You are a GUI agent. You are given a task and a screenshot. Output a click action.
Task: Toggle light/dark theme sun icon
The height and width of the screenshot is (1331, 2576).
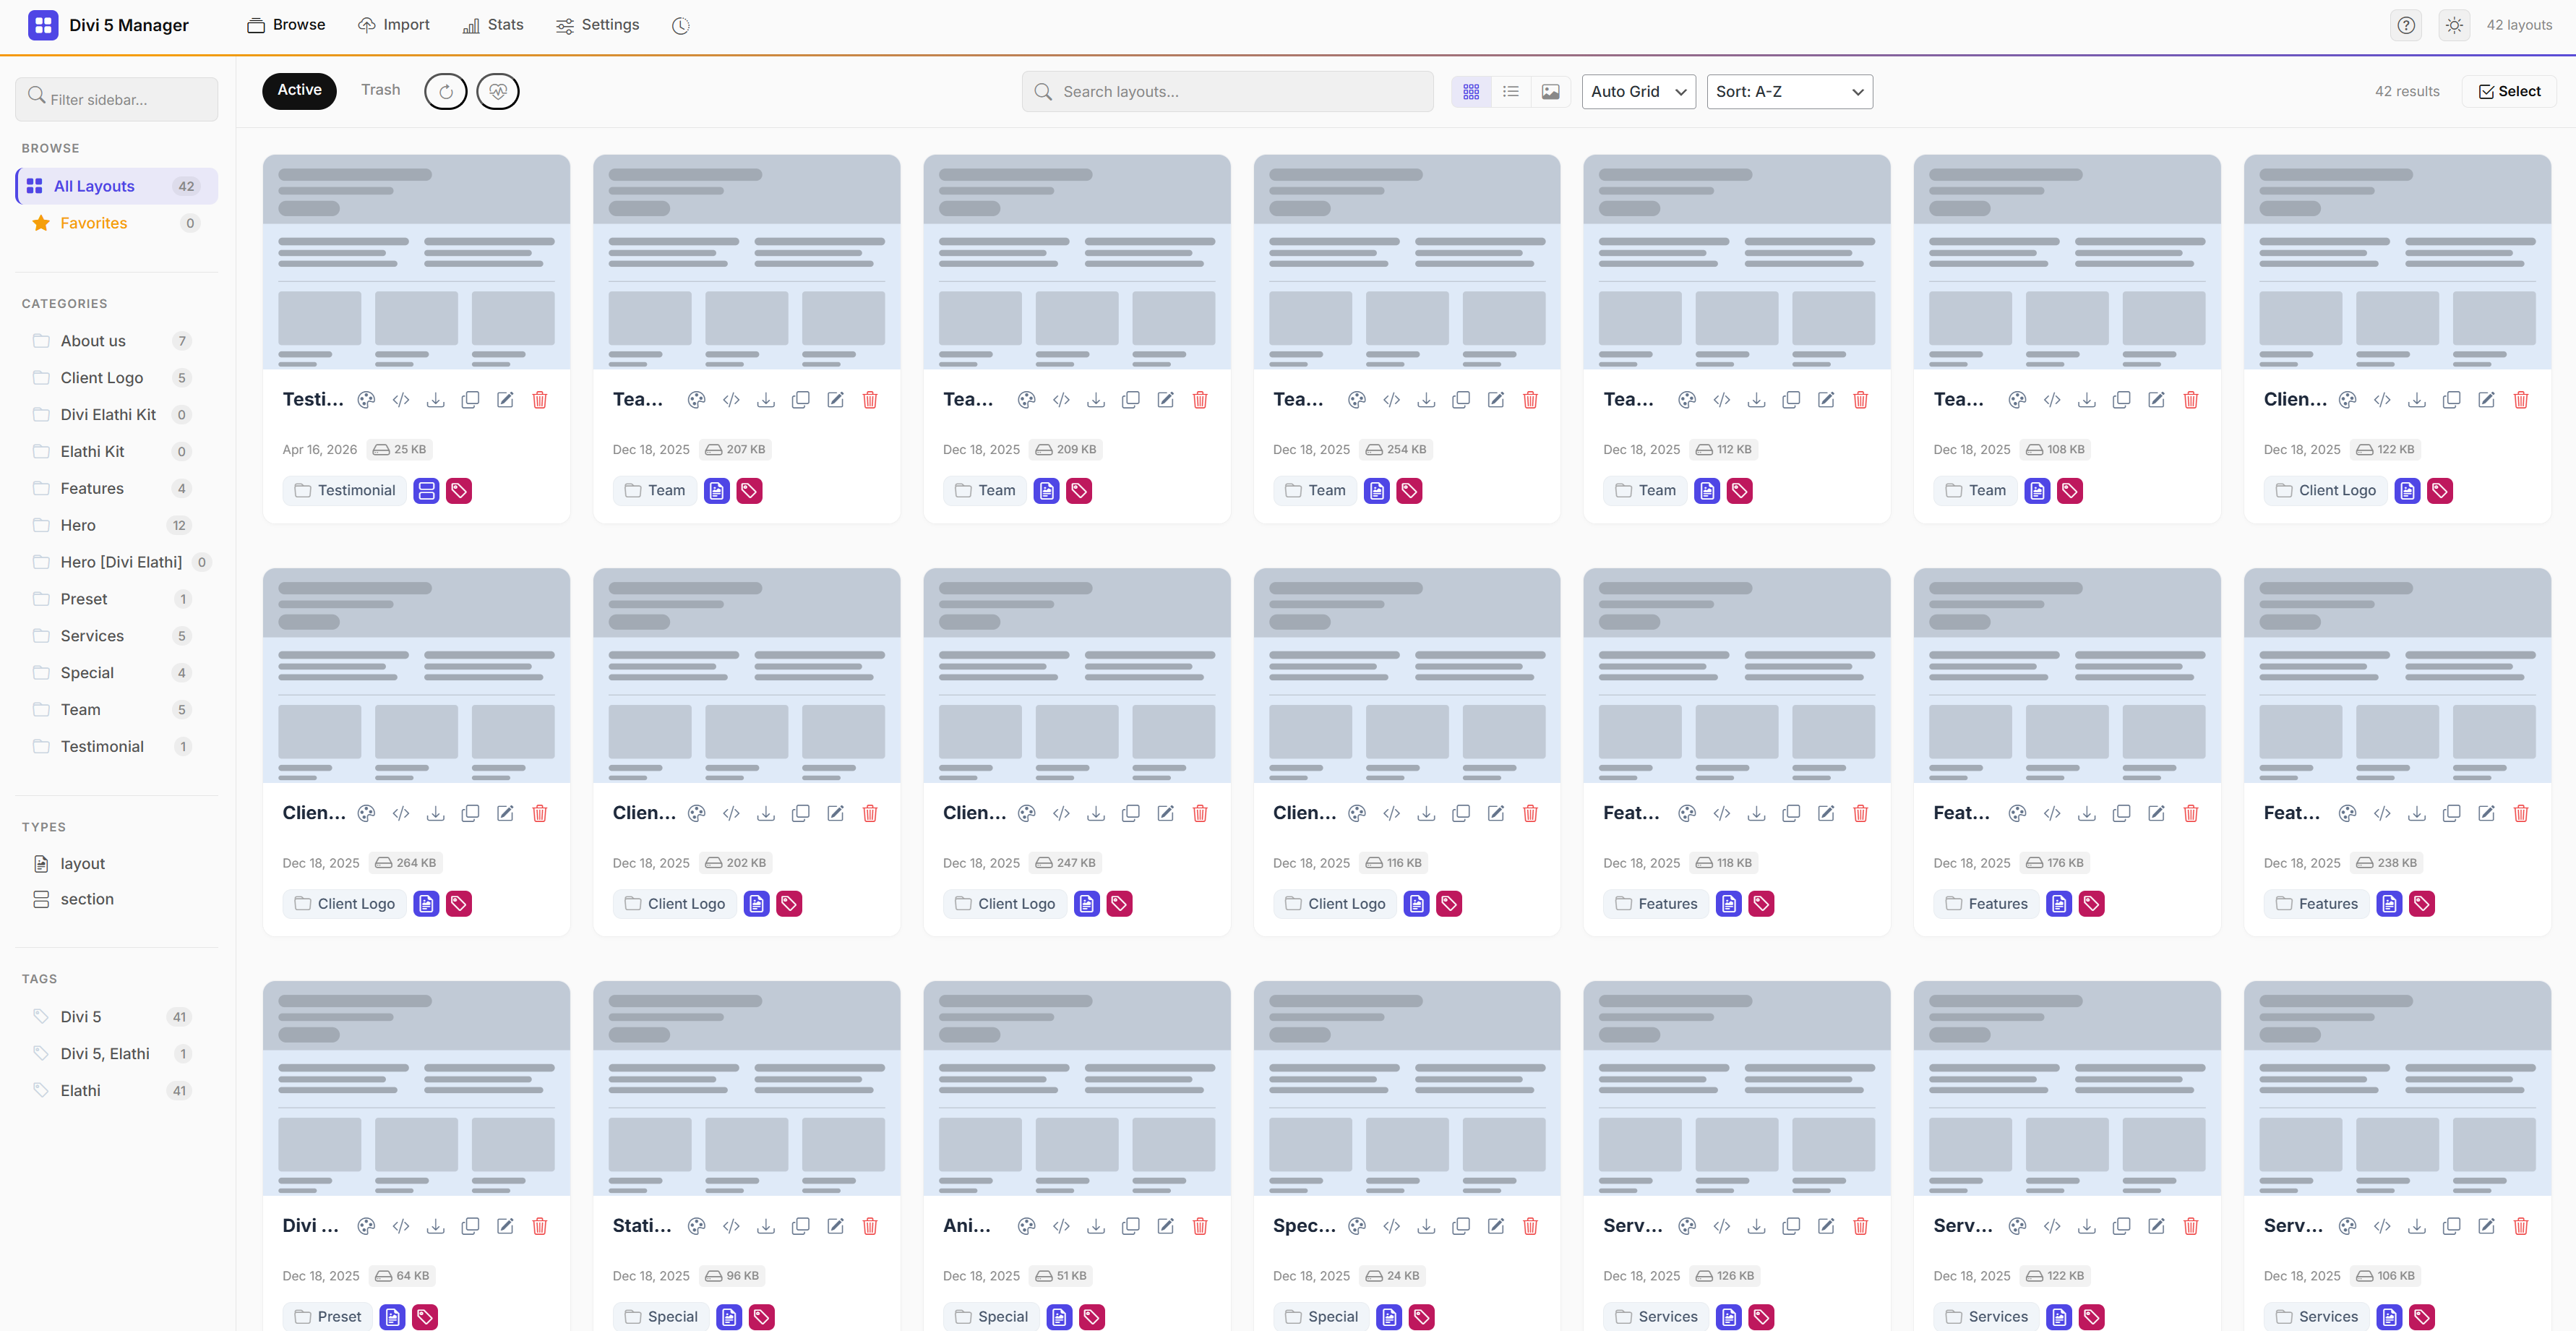click(x=2454, y=25)
